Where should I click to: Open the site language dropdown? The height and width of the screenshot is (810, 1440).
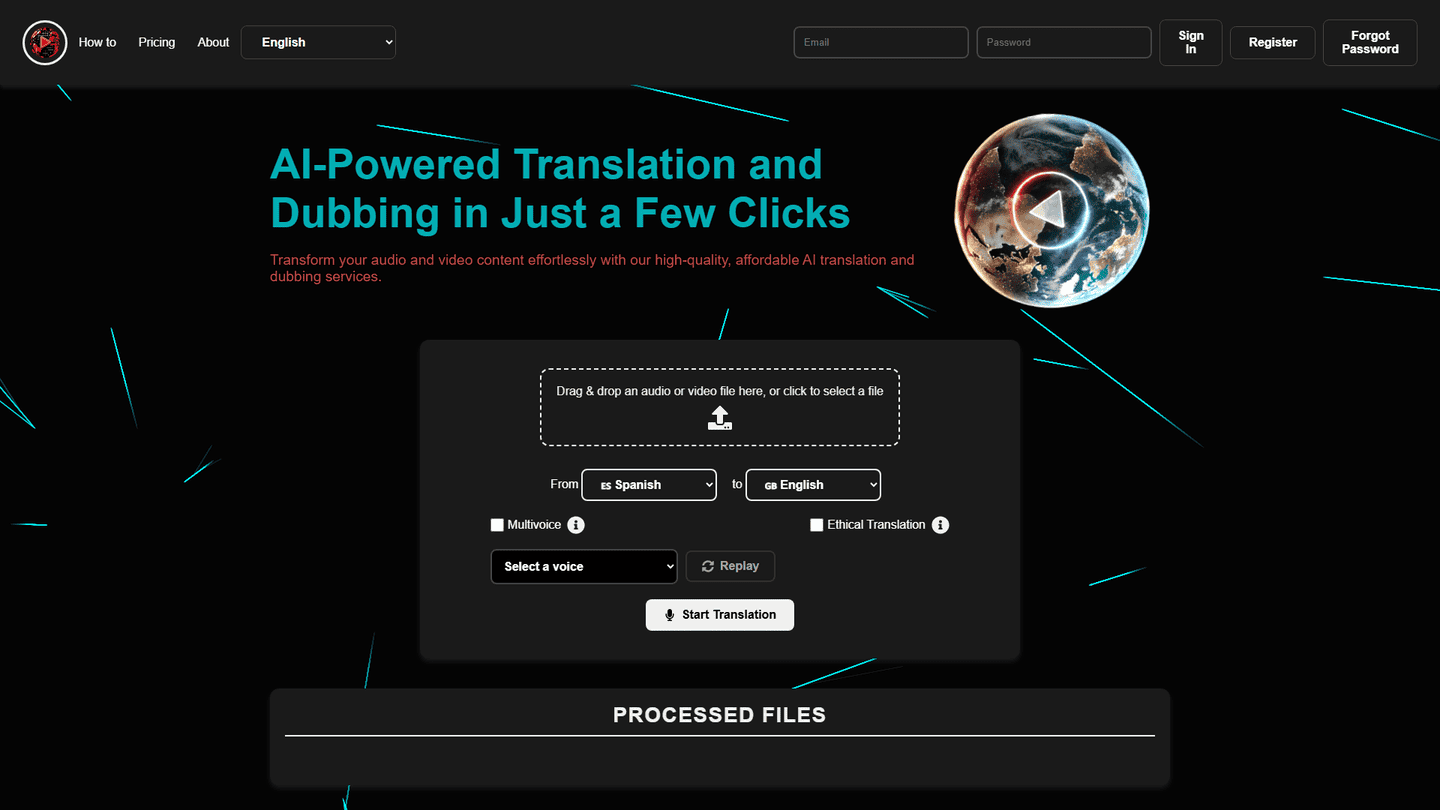click(x=318, y=42)
